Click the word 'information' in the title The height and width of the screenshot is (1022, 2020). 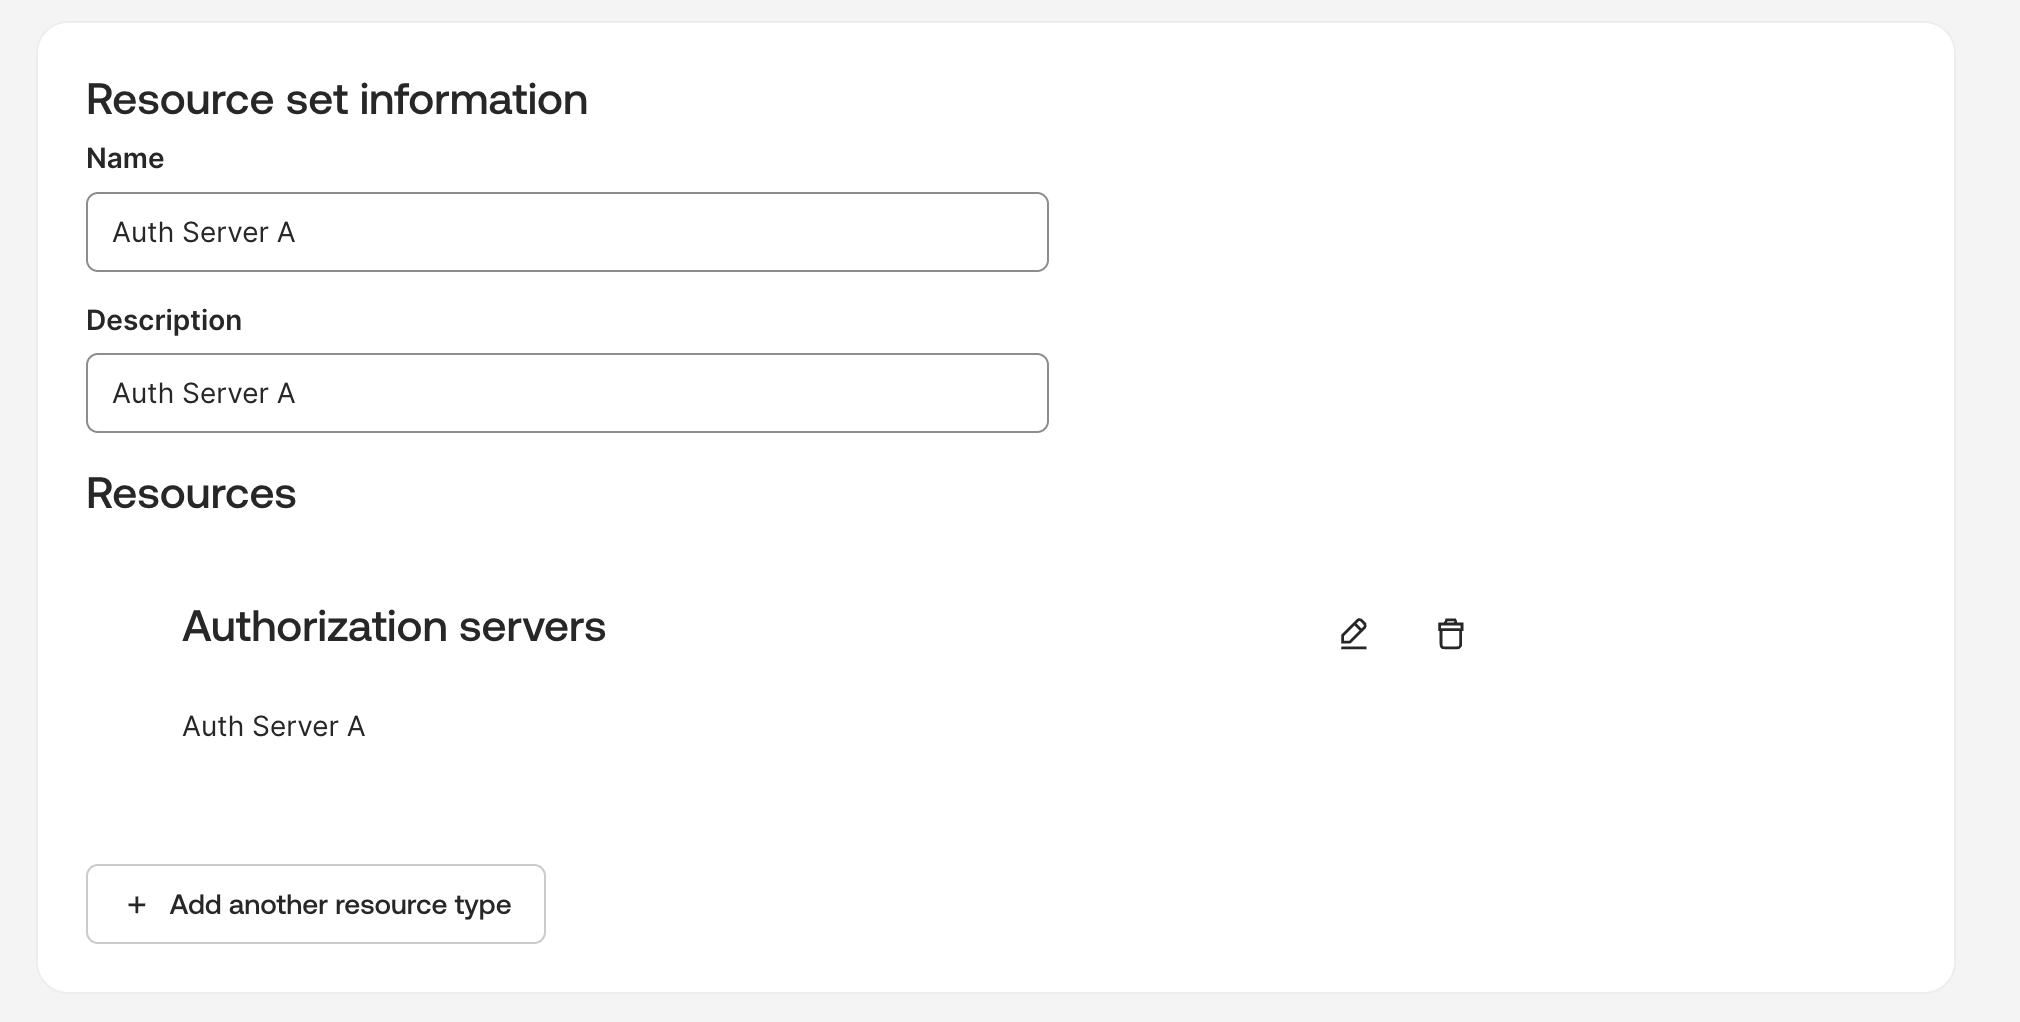[x=473, y=100]
